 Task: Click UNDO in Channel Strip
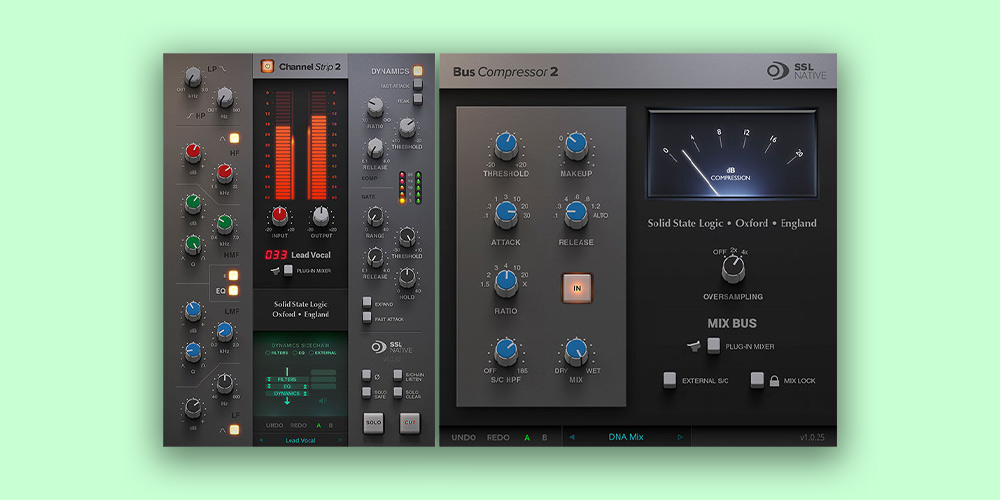[x=274, y=425]
